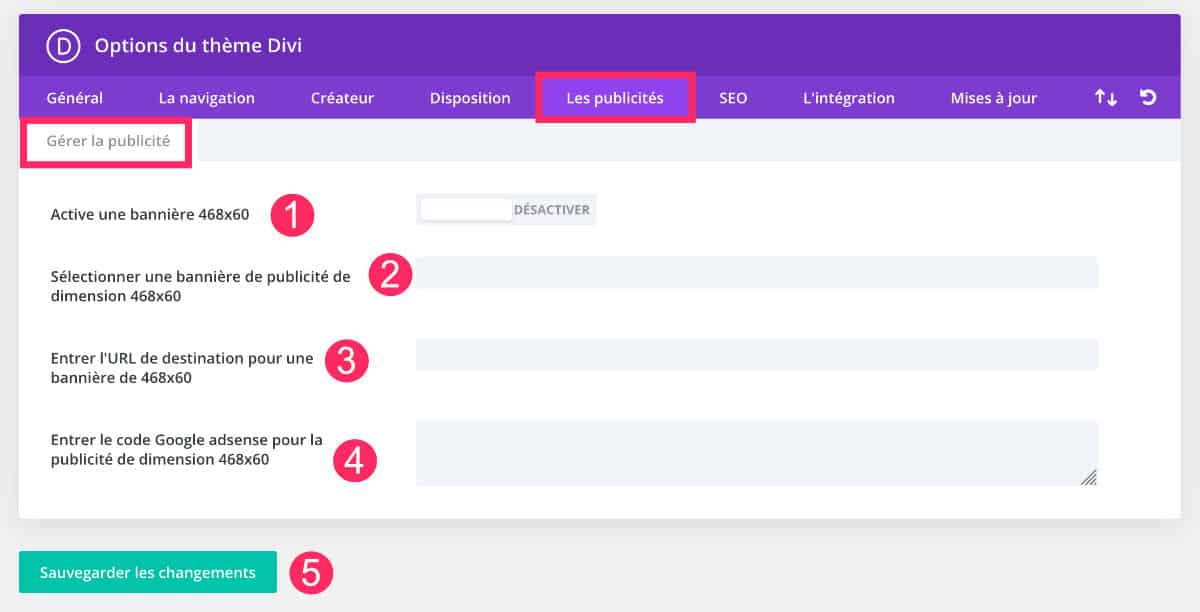Switch to the La navigation tab
This screenshot has height=612, width=1200.
207,98
